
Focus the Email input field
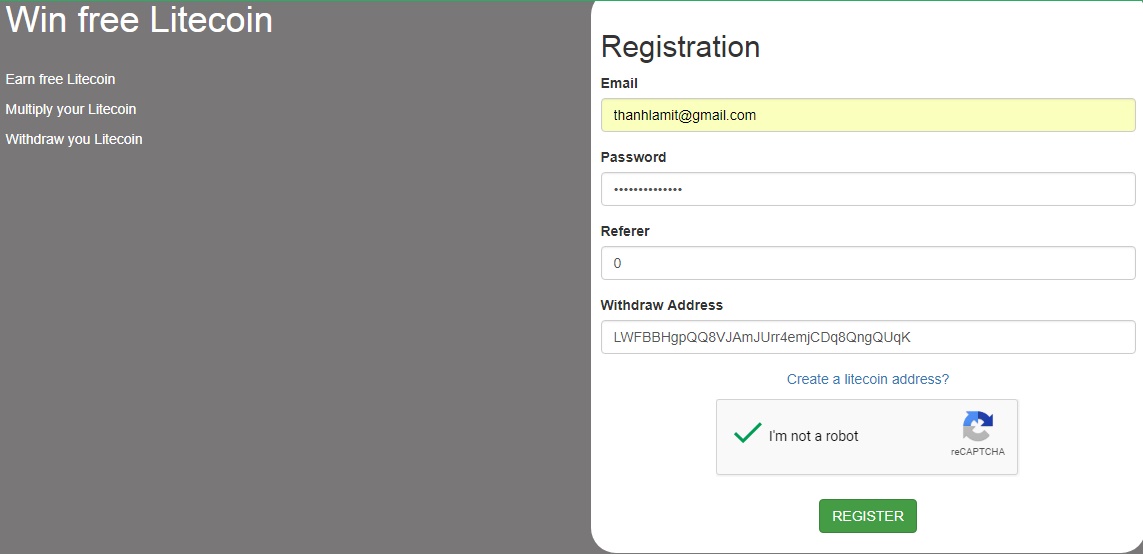[x=867, y=115]
